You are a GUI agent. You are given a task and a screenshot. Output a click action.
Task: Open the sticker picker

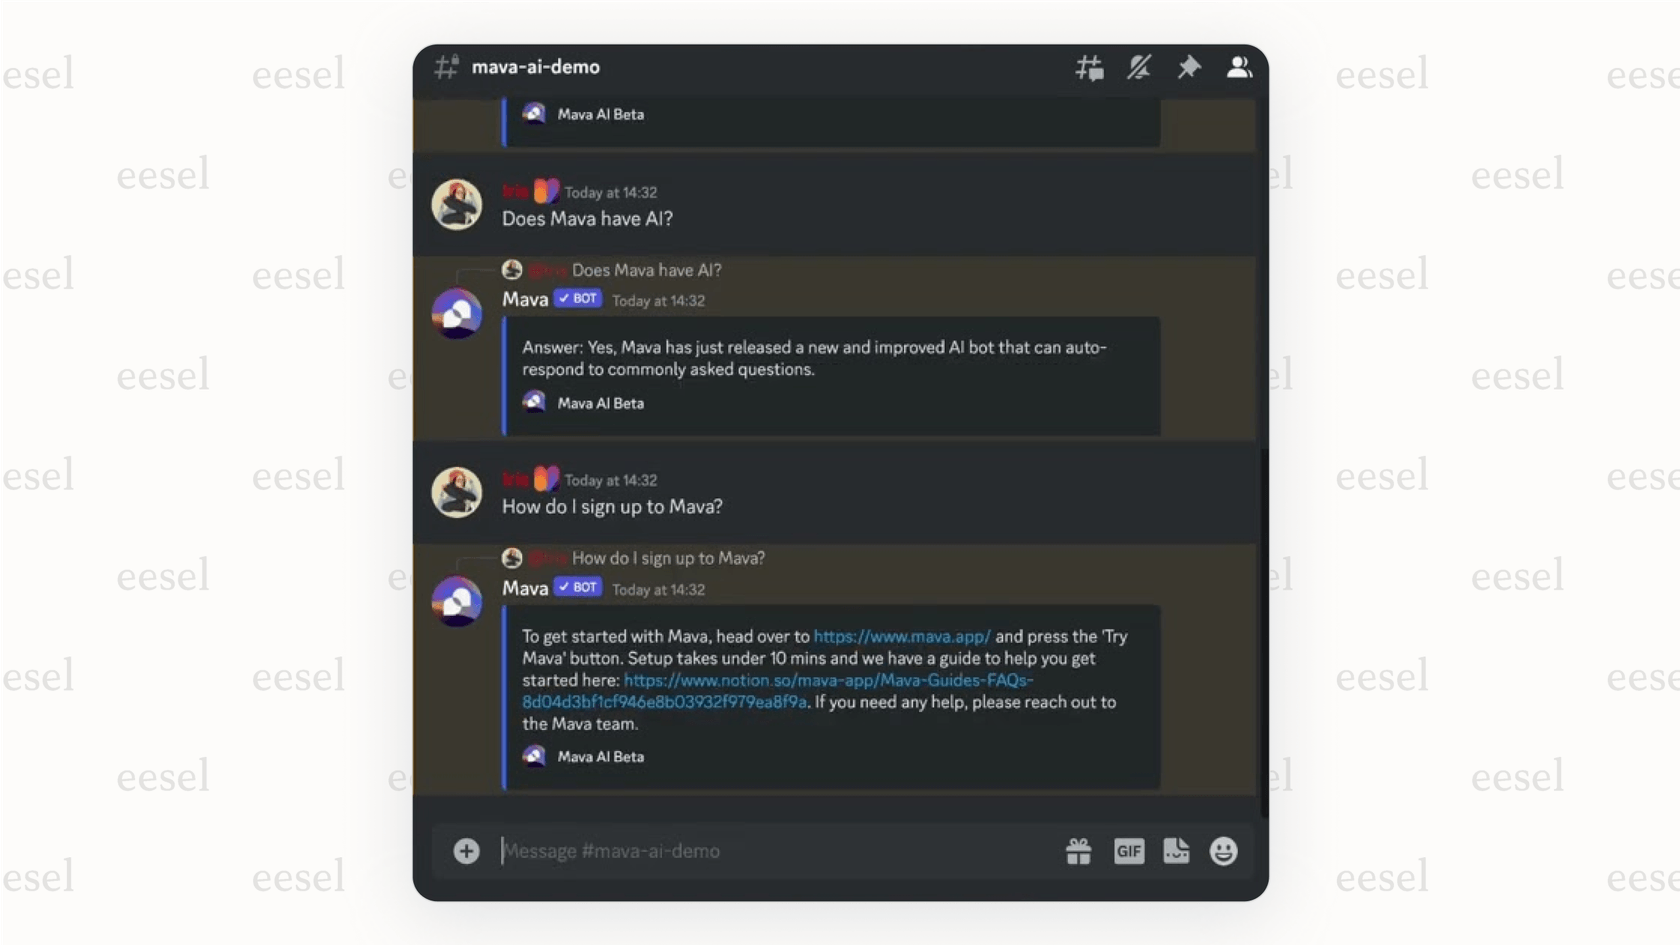click(1176, 851)
